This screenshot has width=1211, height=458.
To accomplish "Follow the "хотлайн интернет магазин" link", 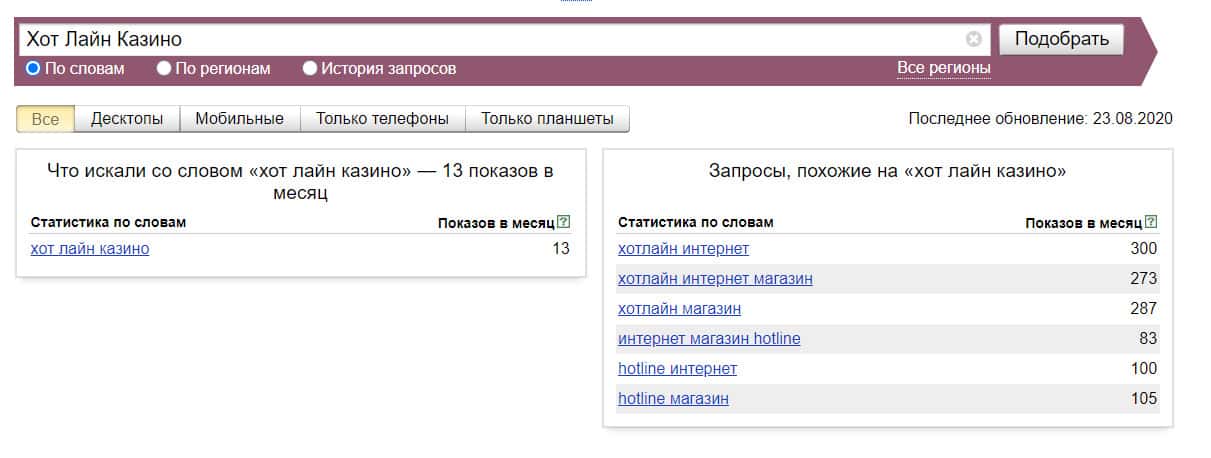I will tap(715, 279).
